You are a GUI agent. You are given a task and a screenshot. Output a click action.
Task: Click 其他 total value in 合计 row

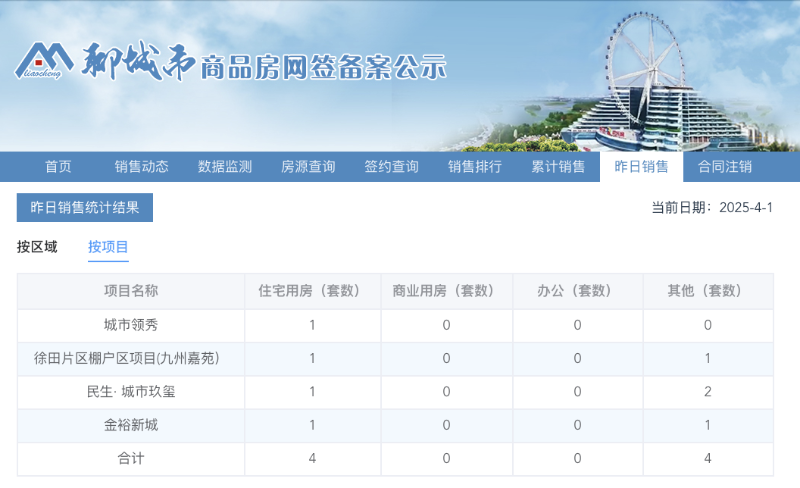click(708, 458)
